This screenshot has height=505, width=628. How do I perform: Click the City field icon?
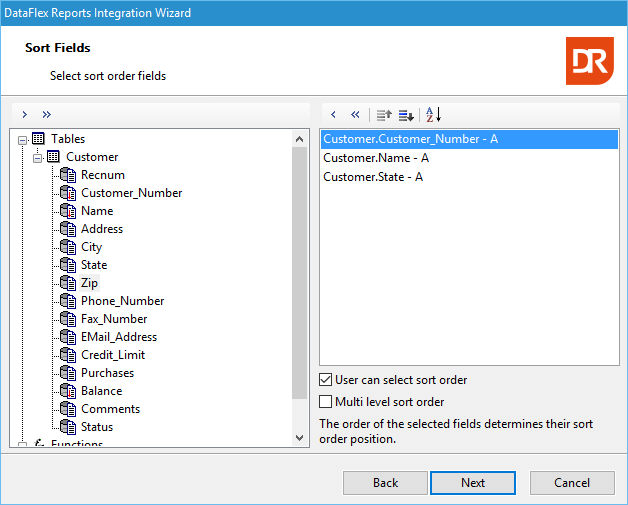click(68, 247)
